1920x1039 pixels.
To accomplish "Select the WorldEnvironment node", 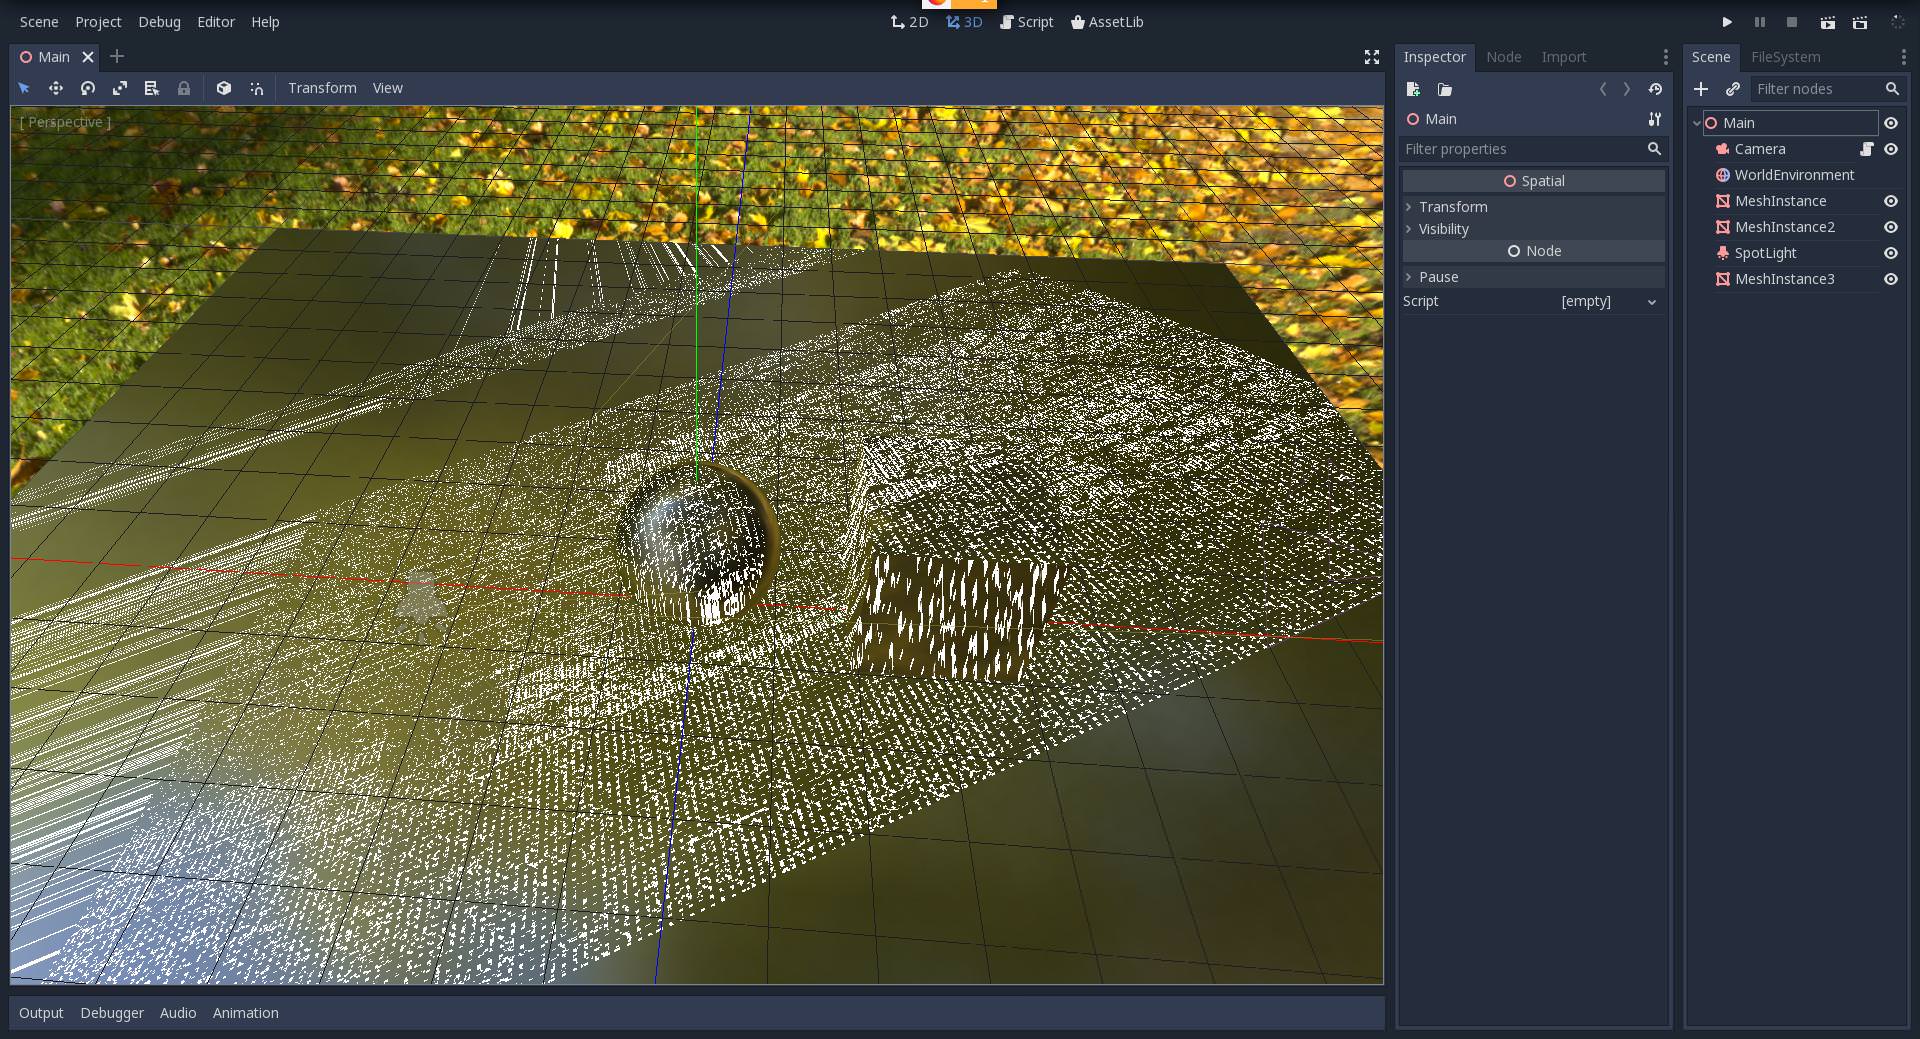I will tap(1794, 175).
